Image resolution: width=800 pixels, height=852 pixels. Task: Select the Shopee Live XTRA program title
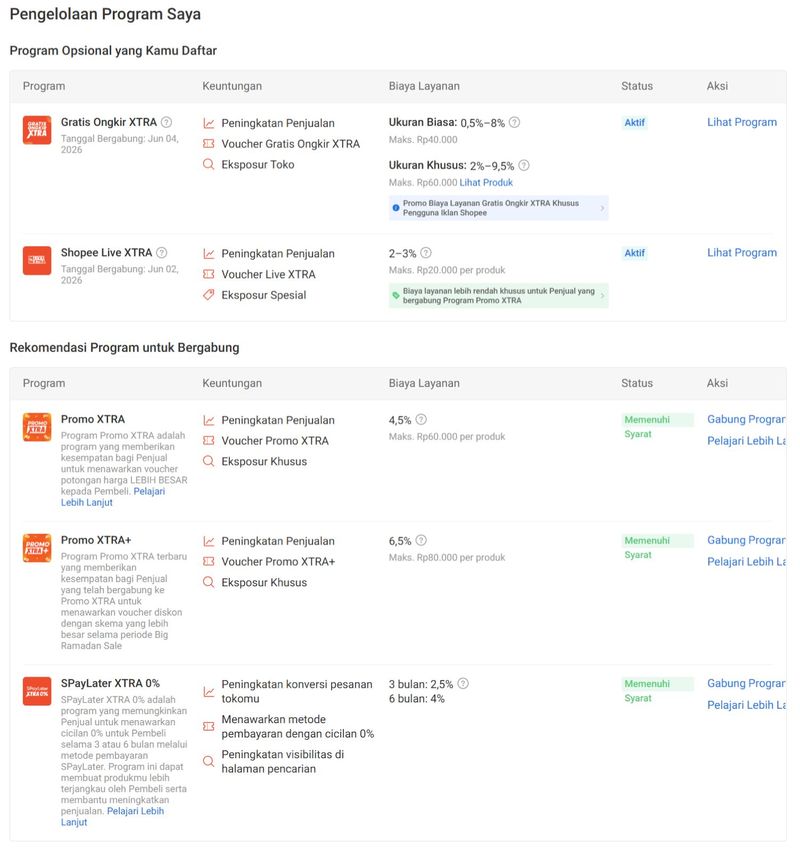coord(107,253)
